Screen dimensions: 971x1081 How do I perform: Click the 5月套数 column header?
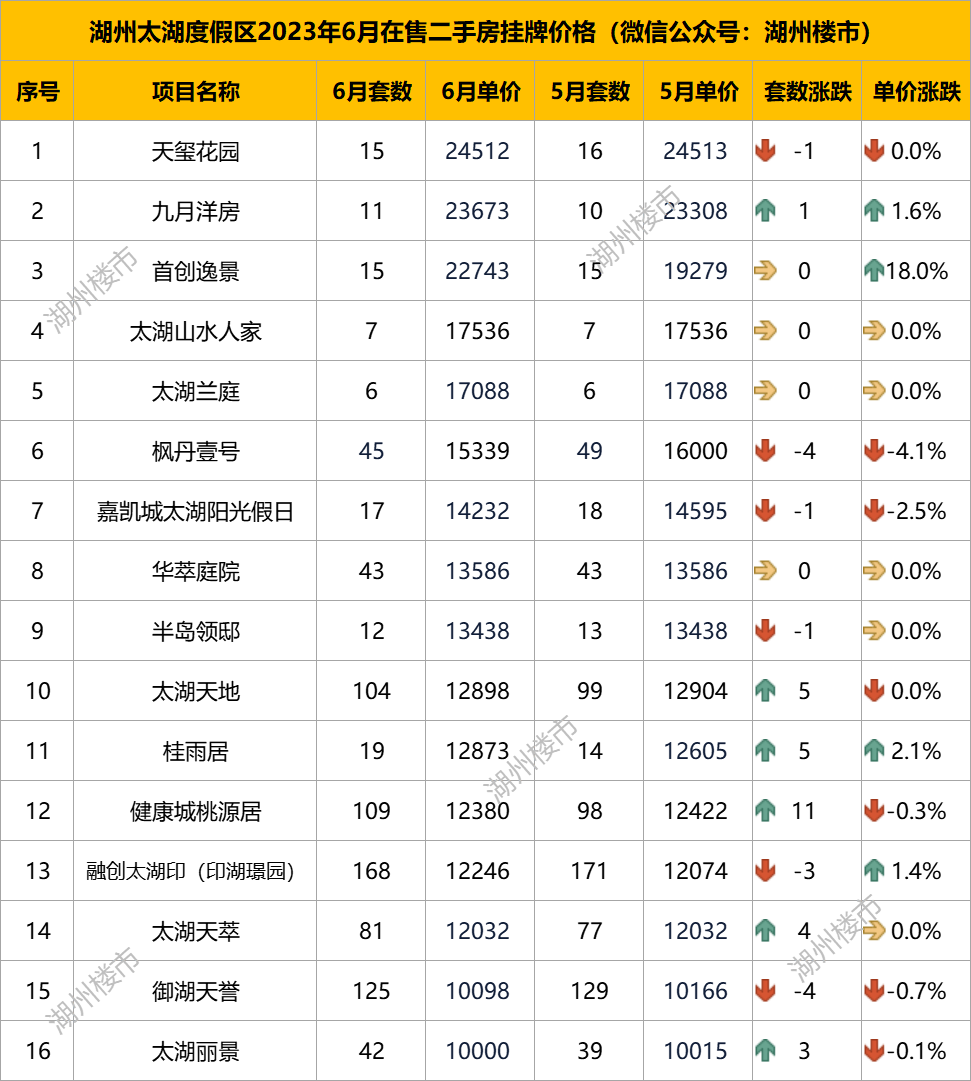pyautogui.click(x=590, y=91)
